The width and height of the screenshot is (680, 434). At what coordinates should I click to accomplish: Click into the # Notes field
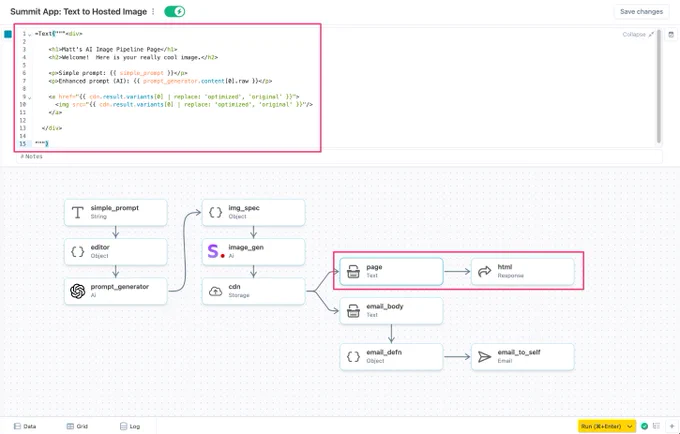(340, 157)
